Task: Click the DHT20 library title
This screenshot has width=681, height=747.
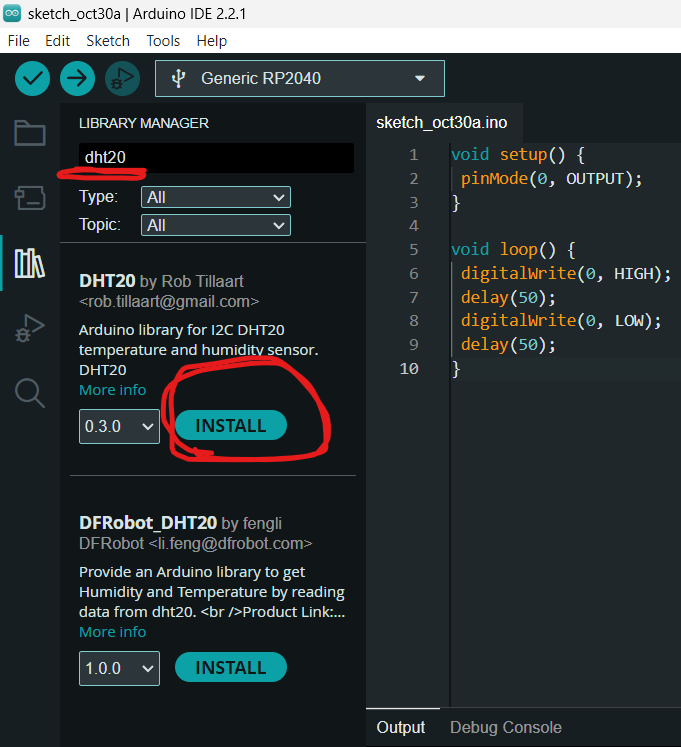Action: click(107, 281)
